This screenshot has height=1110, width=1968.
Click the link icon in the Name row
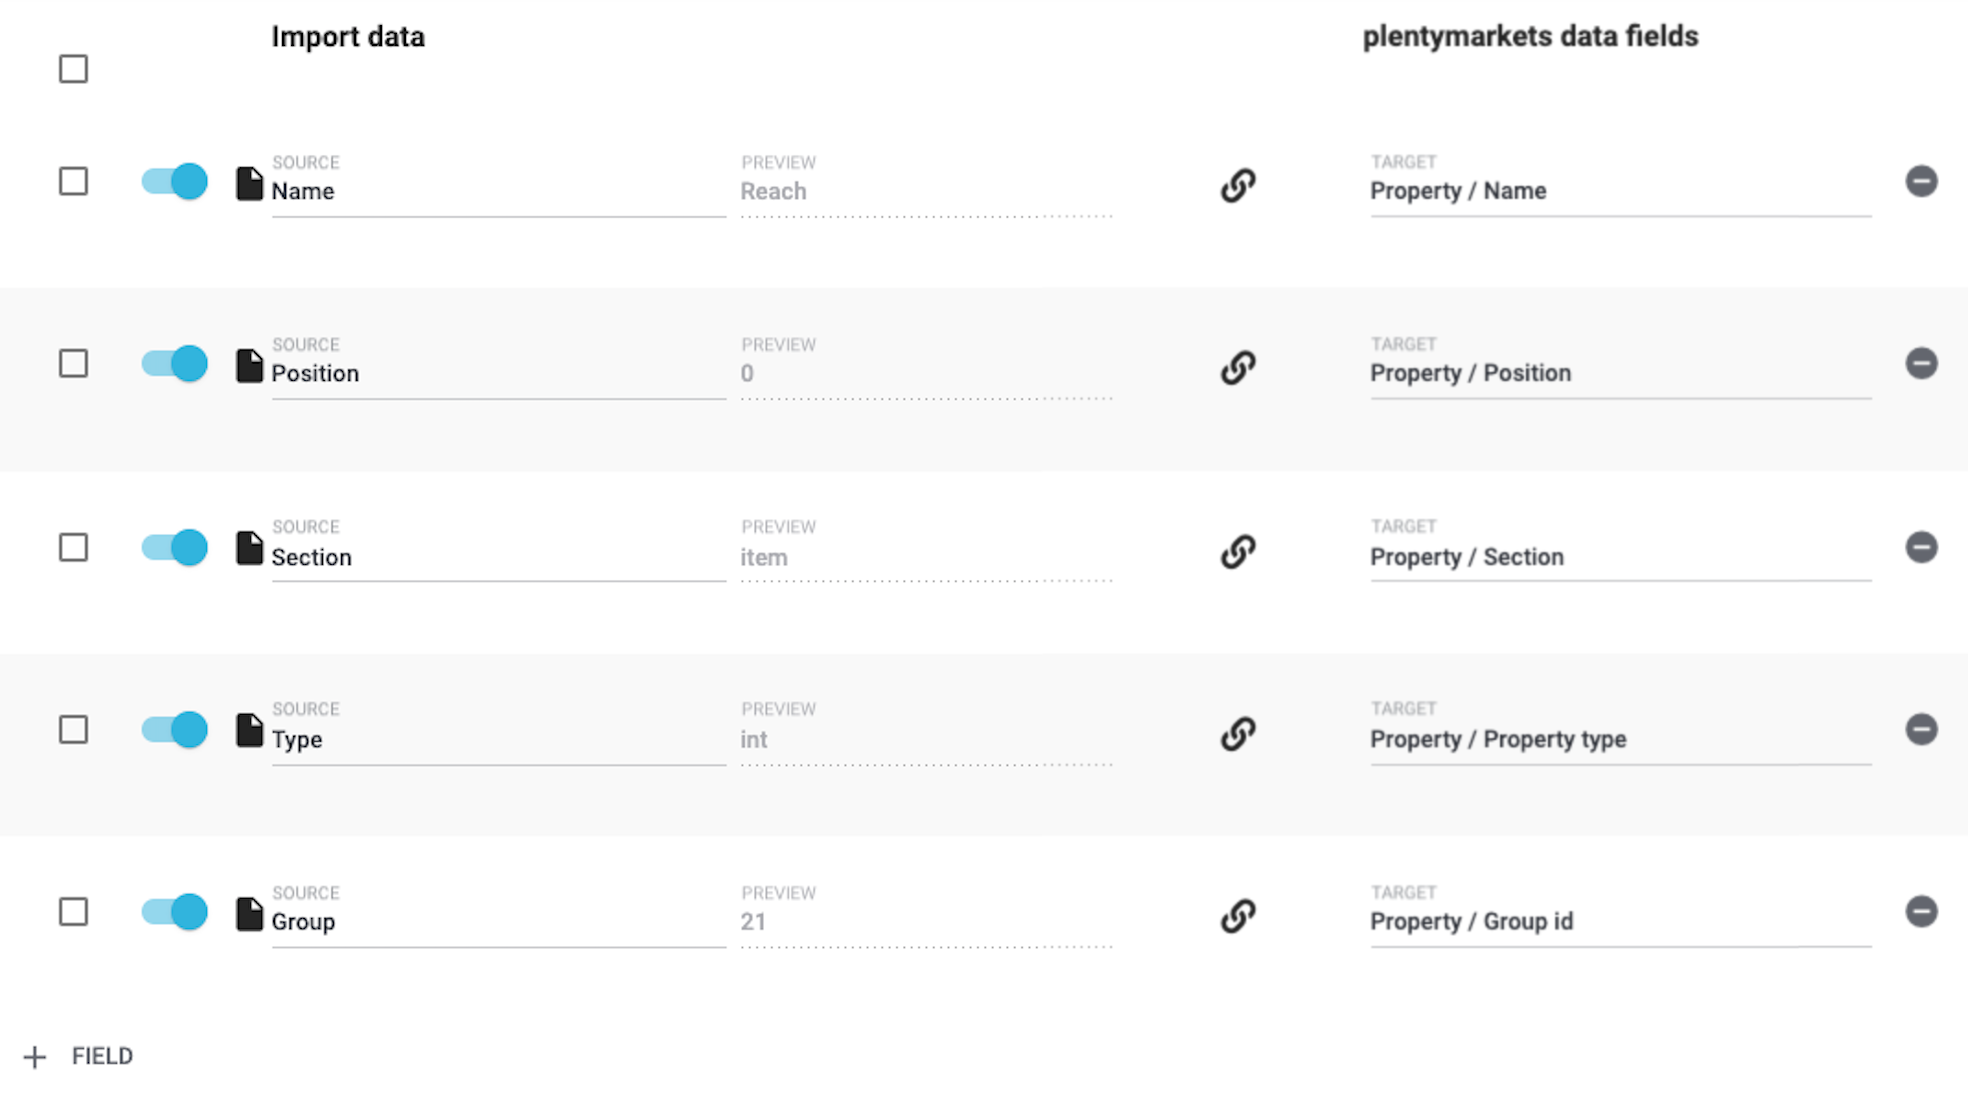pyautogui.click(x=1238, y=185)
